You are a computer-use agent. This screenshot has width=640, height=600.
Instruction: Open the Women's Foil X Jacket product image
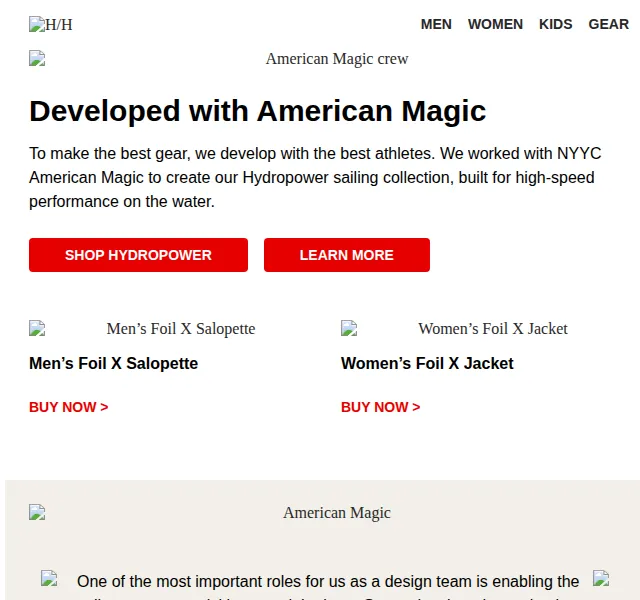[x=484, y=329]
